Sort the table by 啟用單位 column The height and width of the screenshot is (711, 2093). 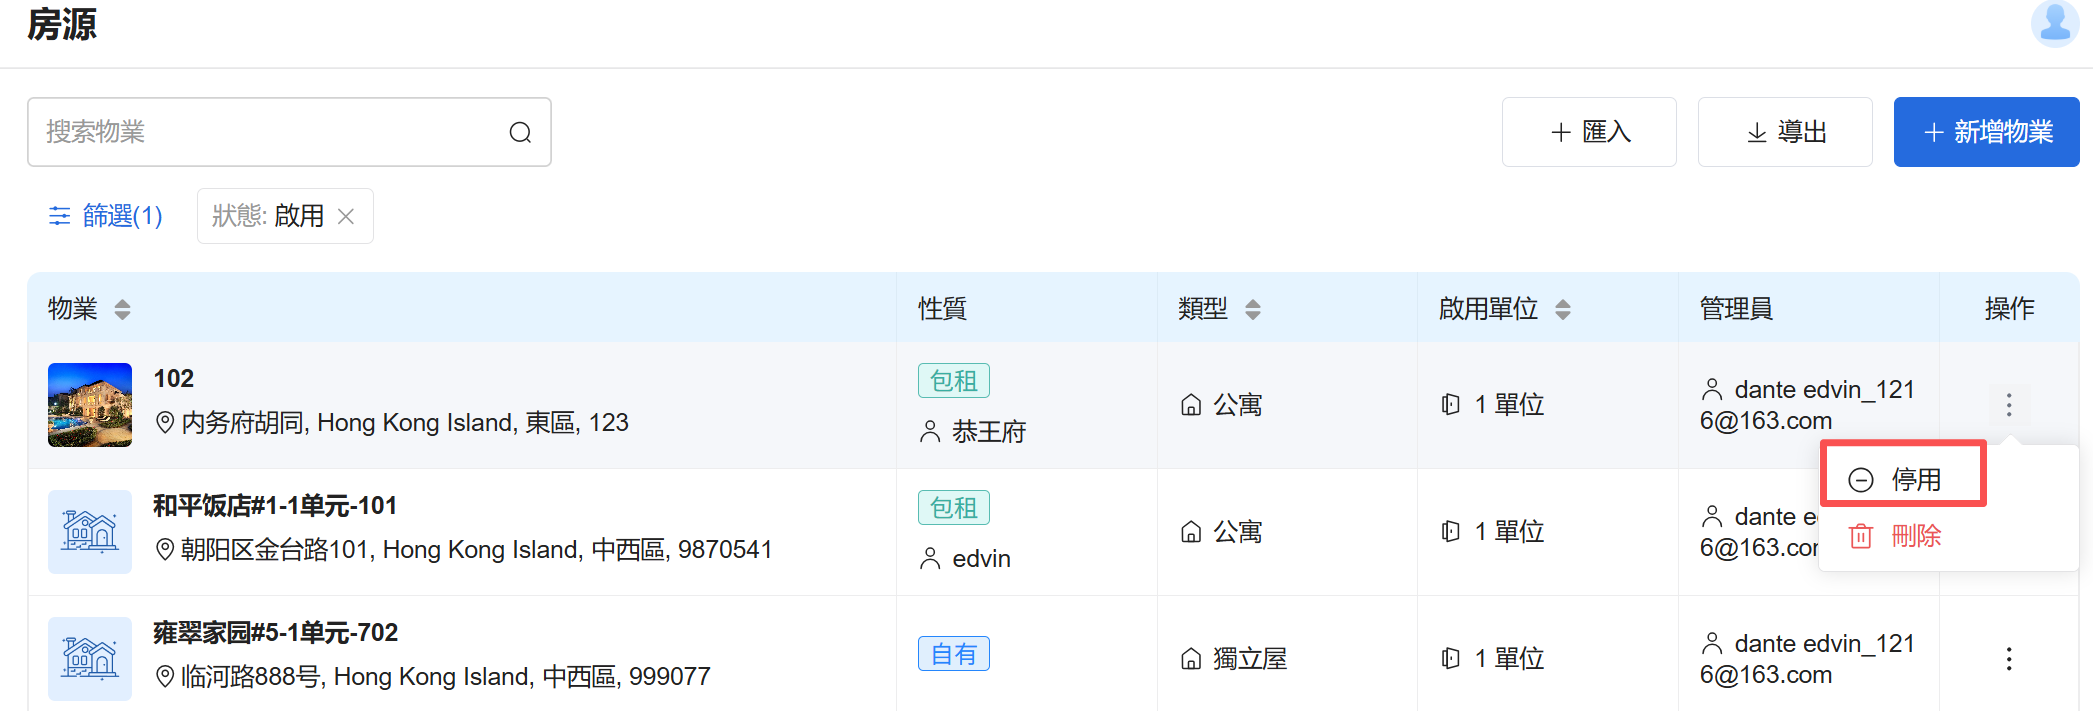1562,309
